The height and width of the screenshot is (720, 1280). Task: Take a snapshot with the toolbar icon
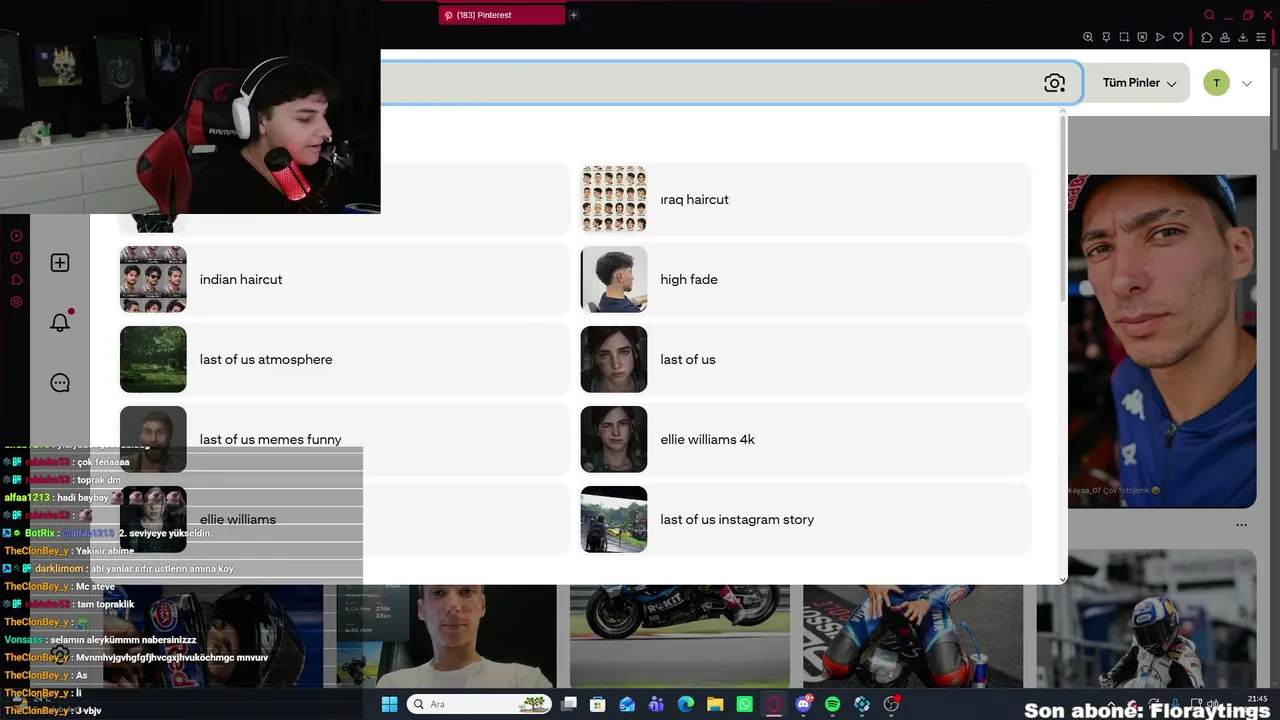pyautogui.click(x=1124, y=37)
